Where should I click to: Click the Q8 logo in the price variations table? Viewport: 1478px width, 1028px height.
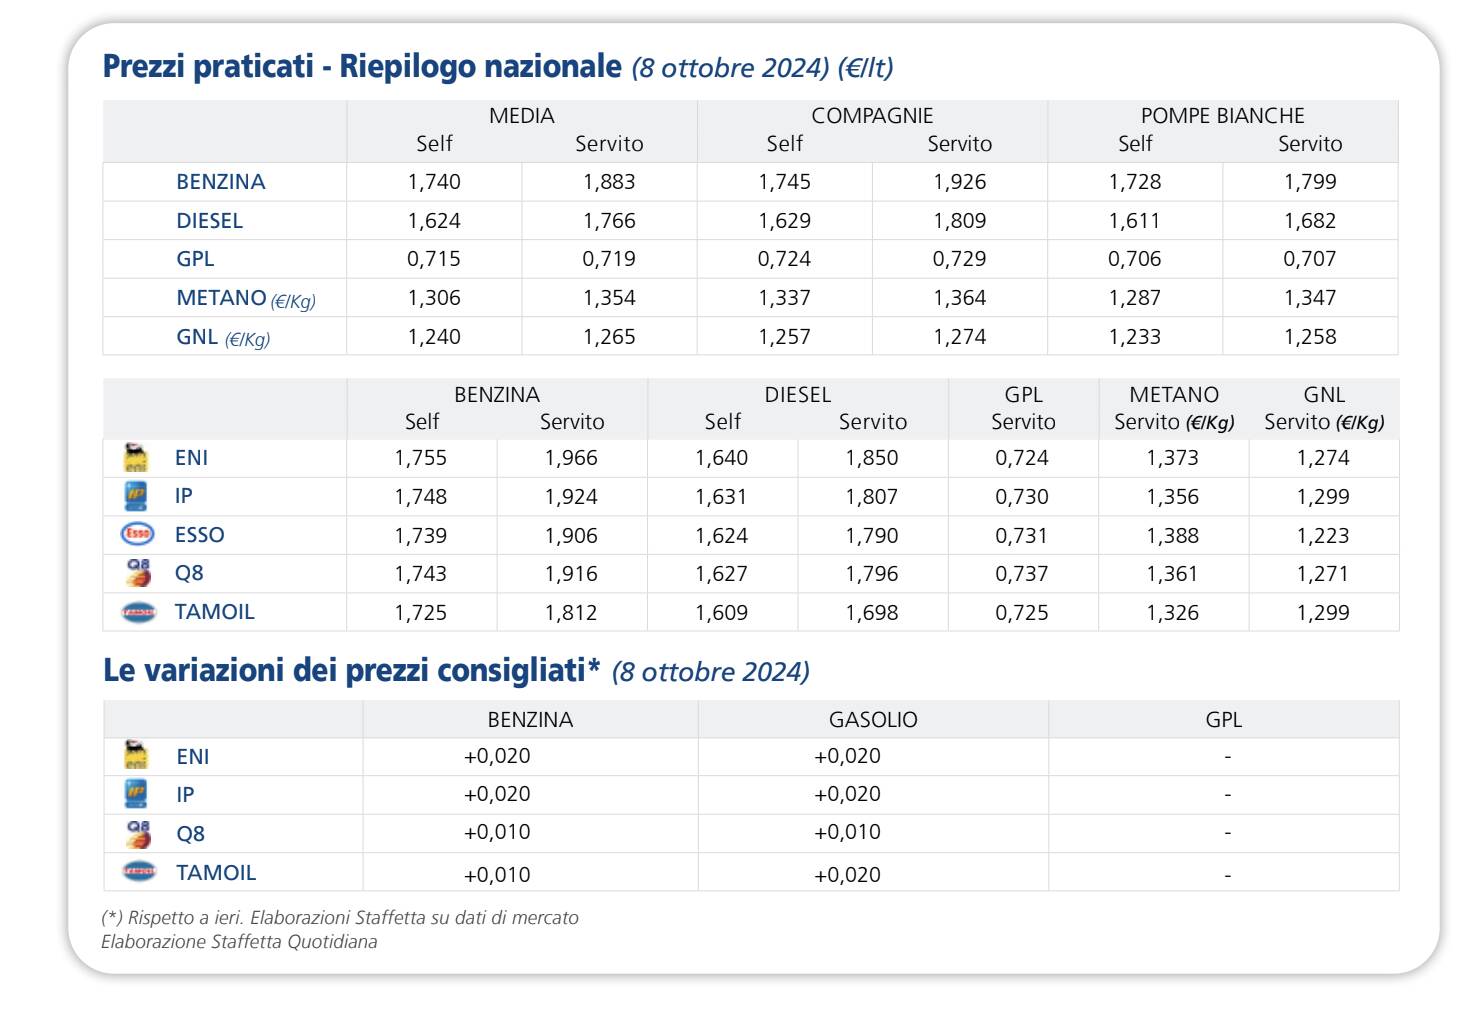[x=138, y=833]
